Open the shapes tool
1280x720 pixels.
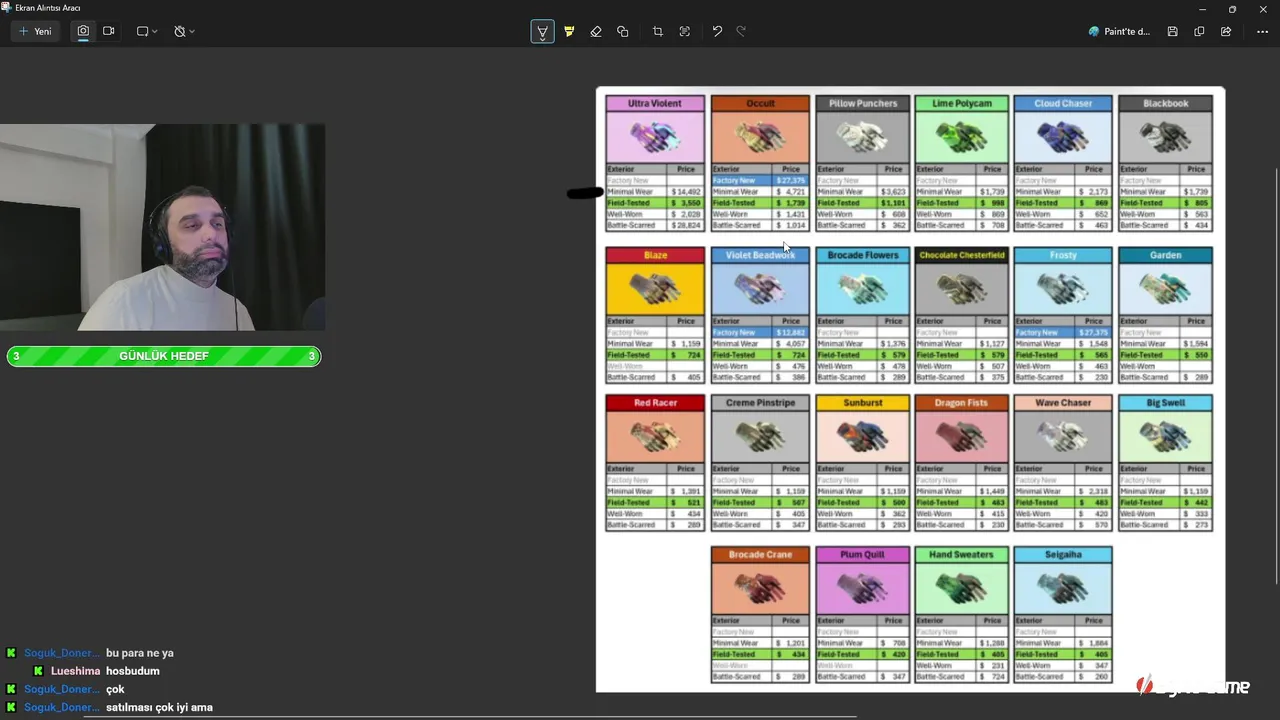point(623,32)
